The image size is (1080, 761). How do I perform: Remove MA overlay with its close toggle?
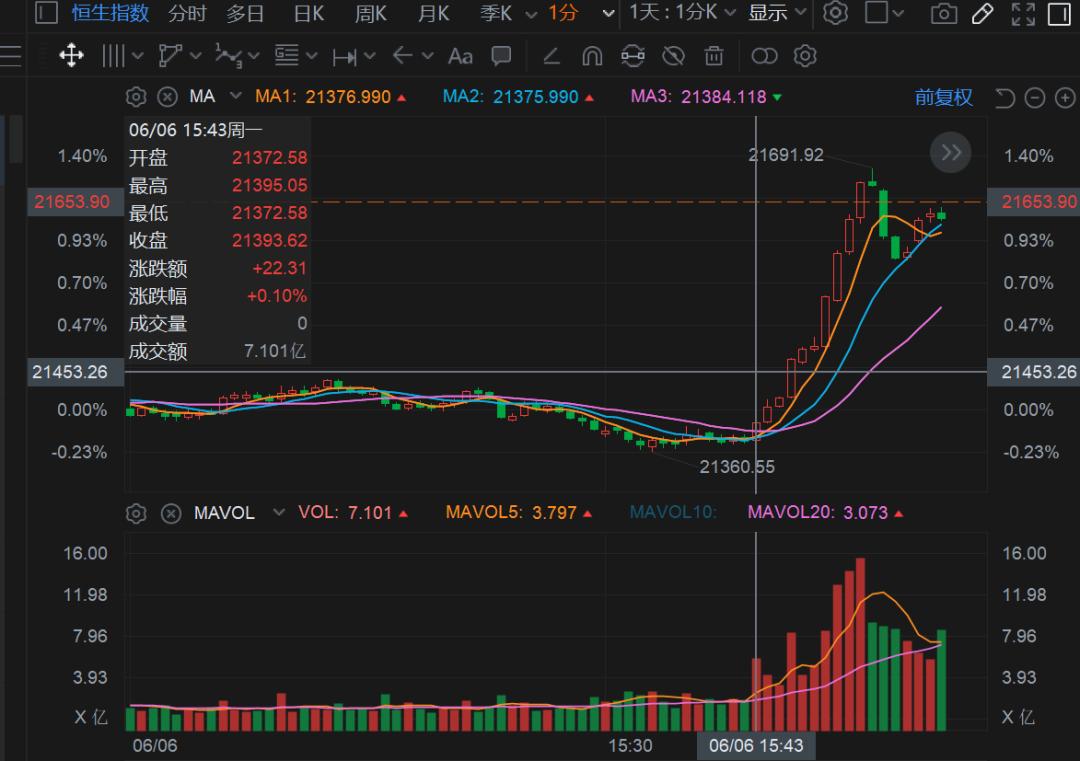(168, 97)
